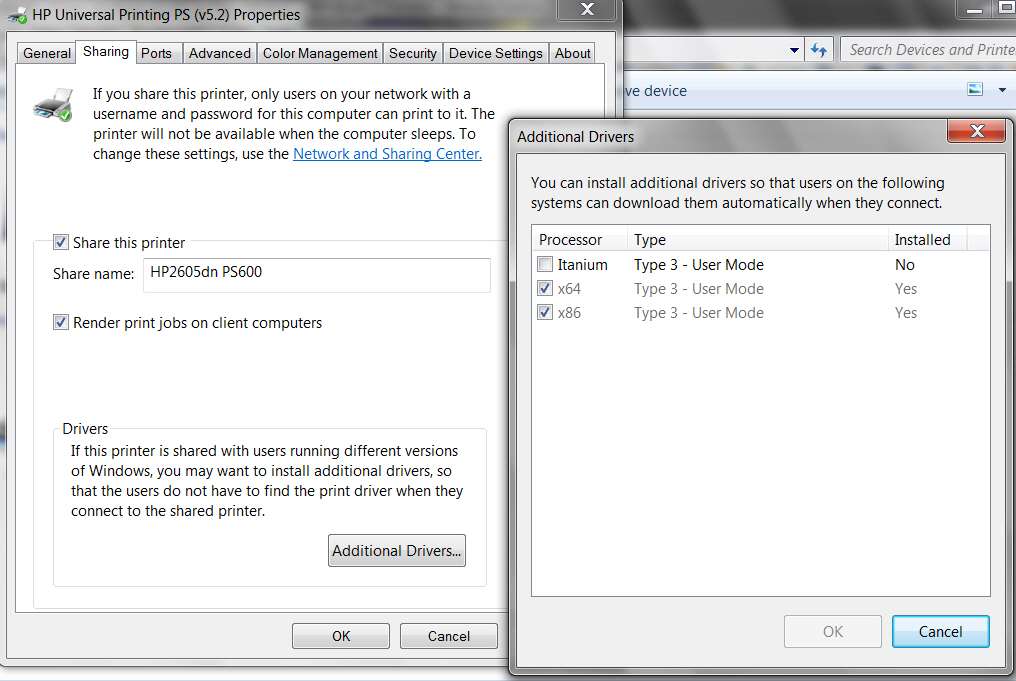The height and width of the screenshot is (681, 1016).
Task: Click into the Share name text field
Action: tap(317, 275)
